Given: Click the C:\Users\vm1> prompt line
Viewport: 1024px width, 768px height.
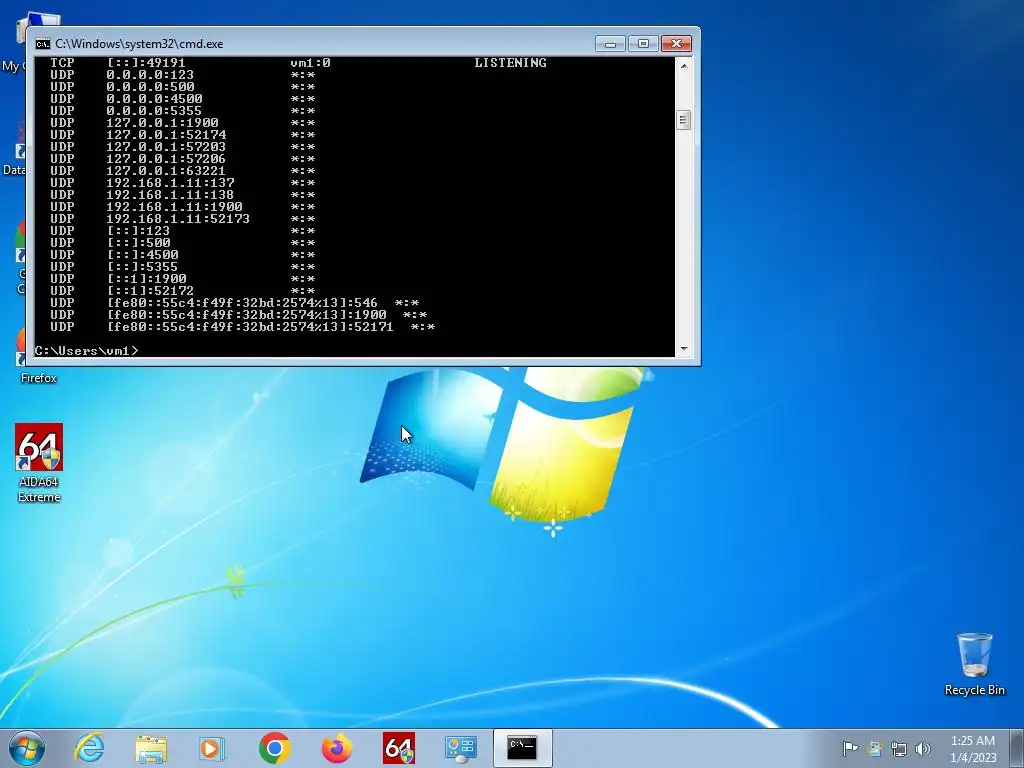Looking at the screenshot, I should click(x=86, y=351).
